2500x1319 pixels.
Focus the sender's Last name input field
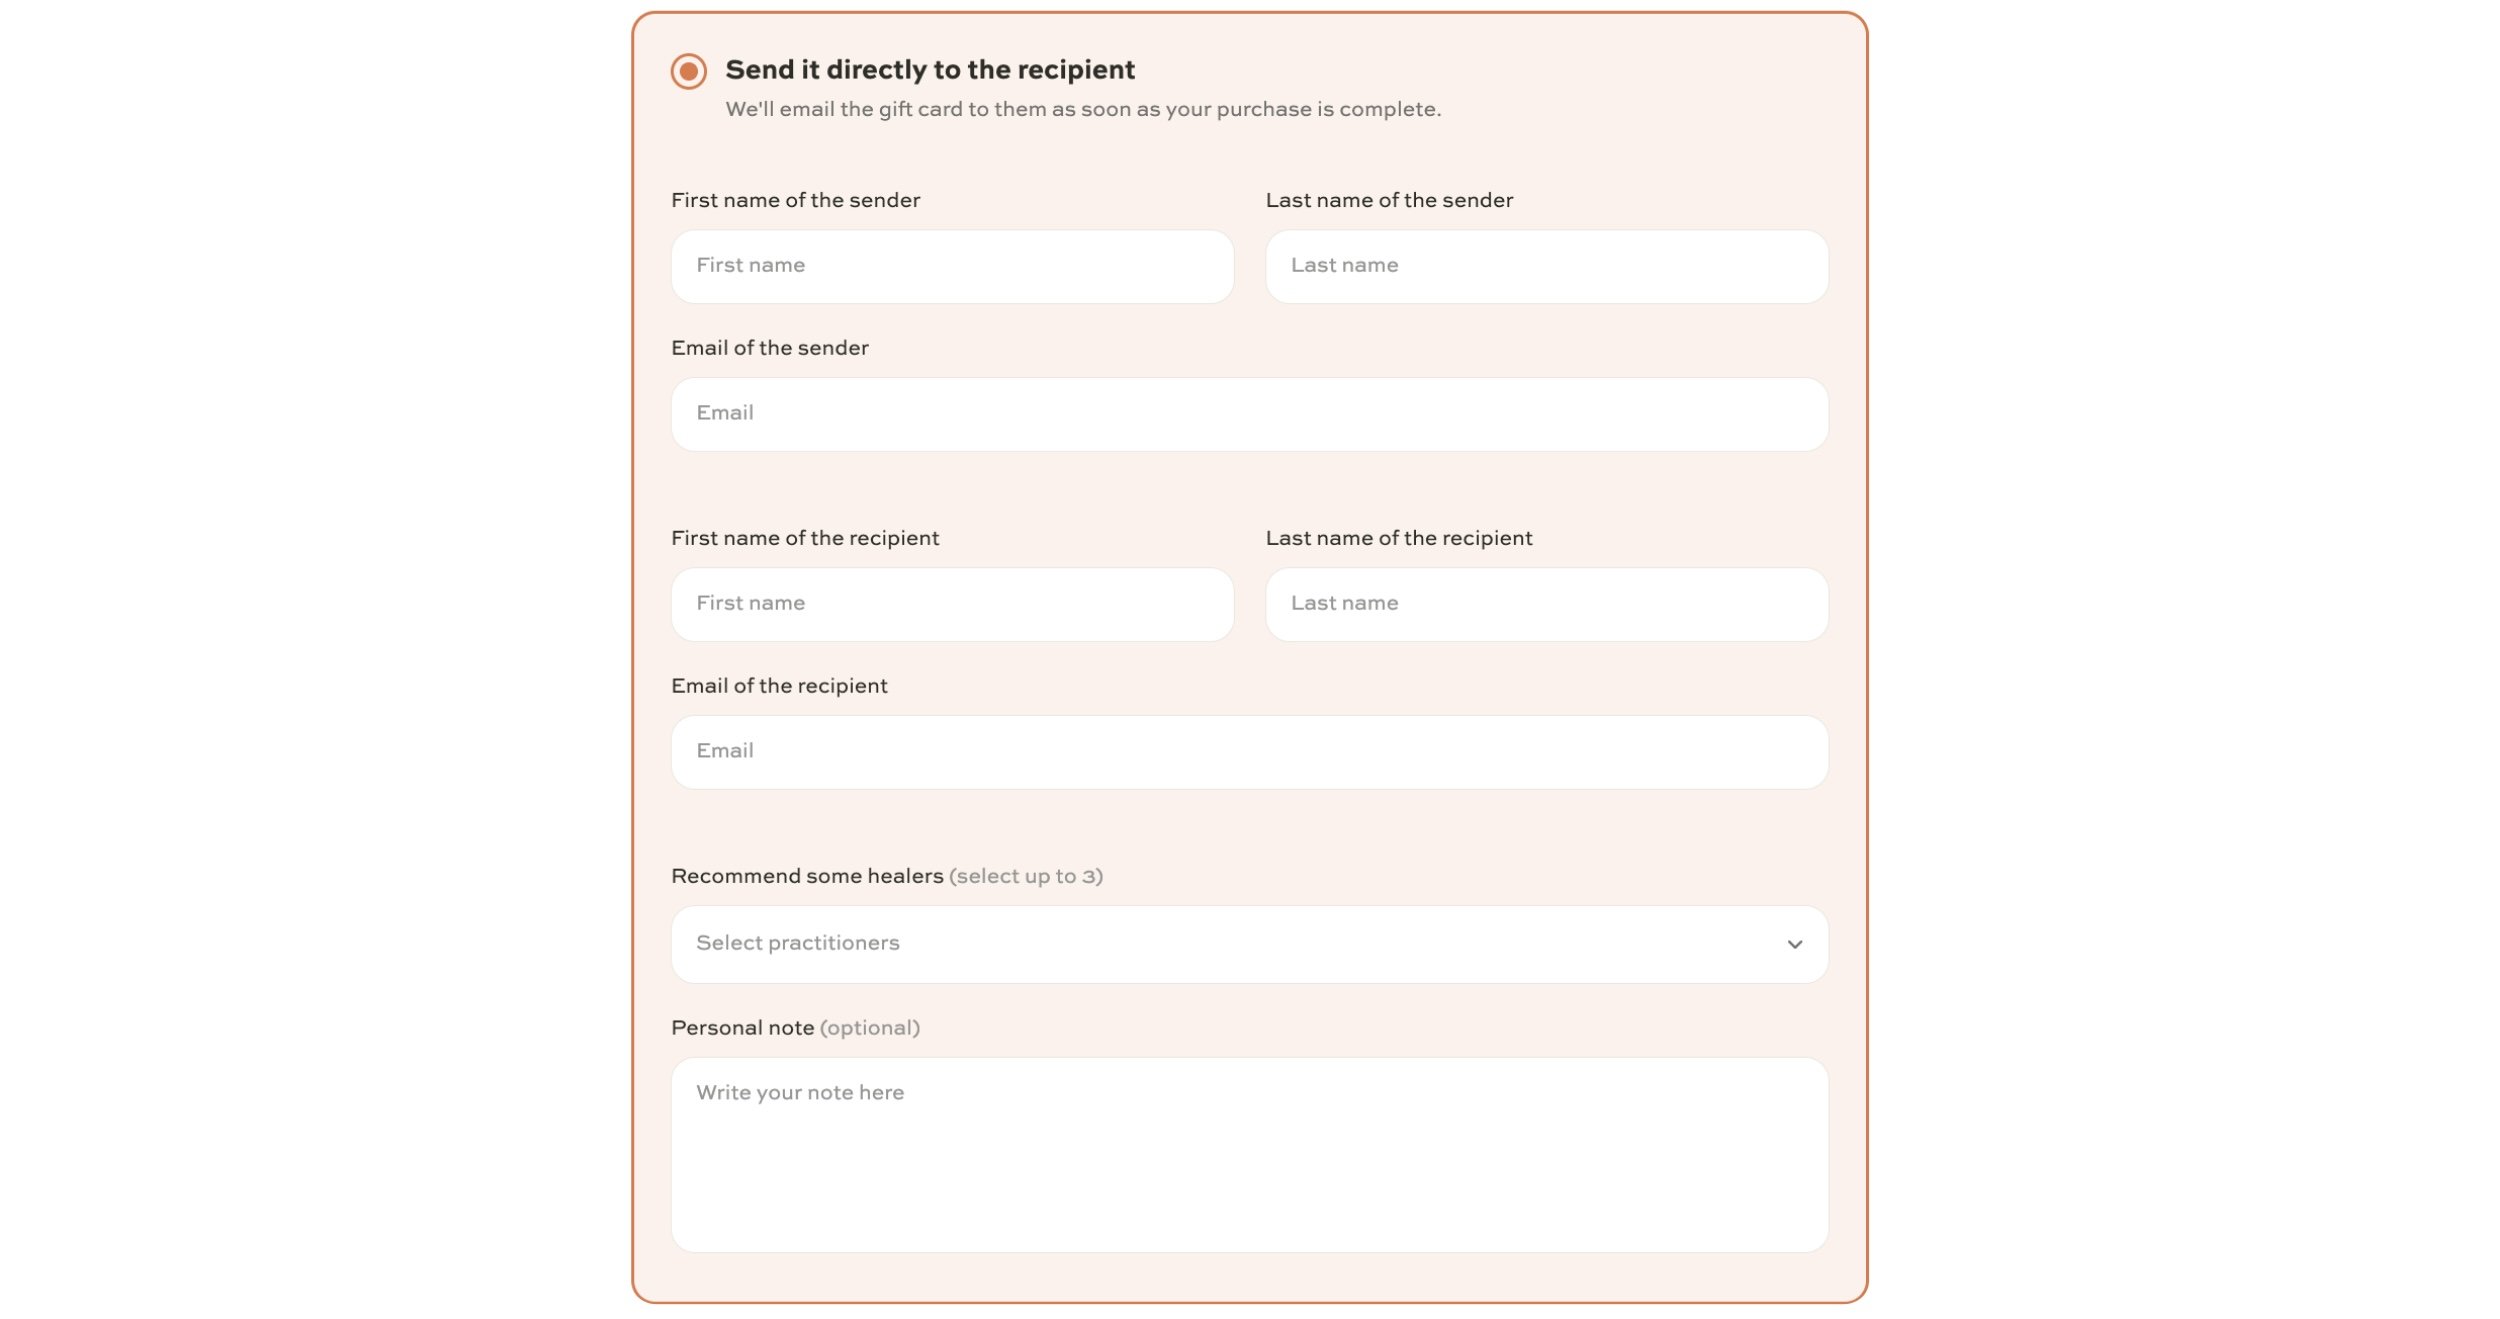point(1546,266)
